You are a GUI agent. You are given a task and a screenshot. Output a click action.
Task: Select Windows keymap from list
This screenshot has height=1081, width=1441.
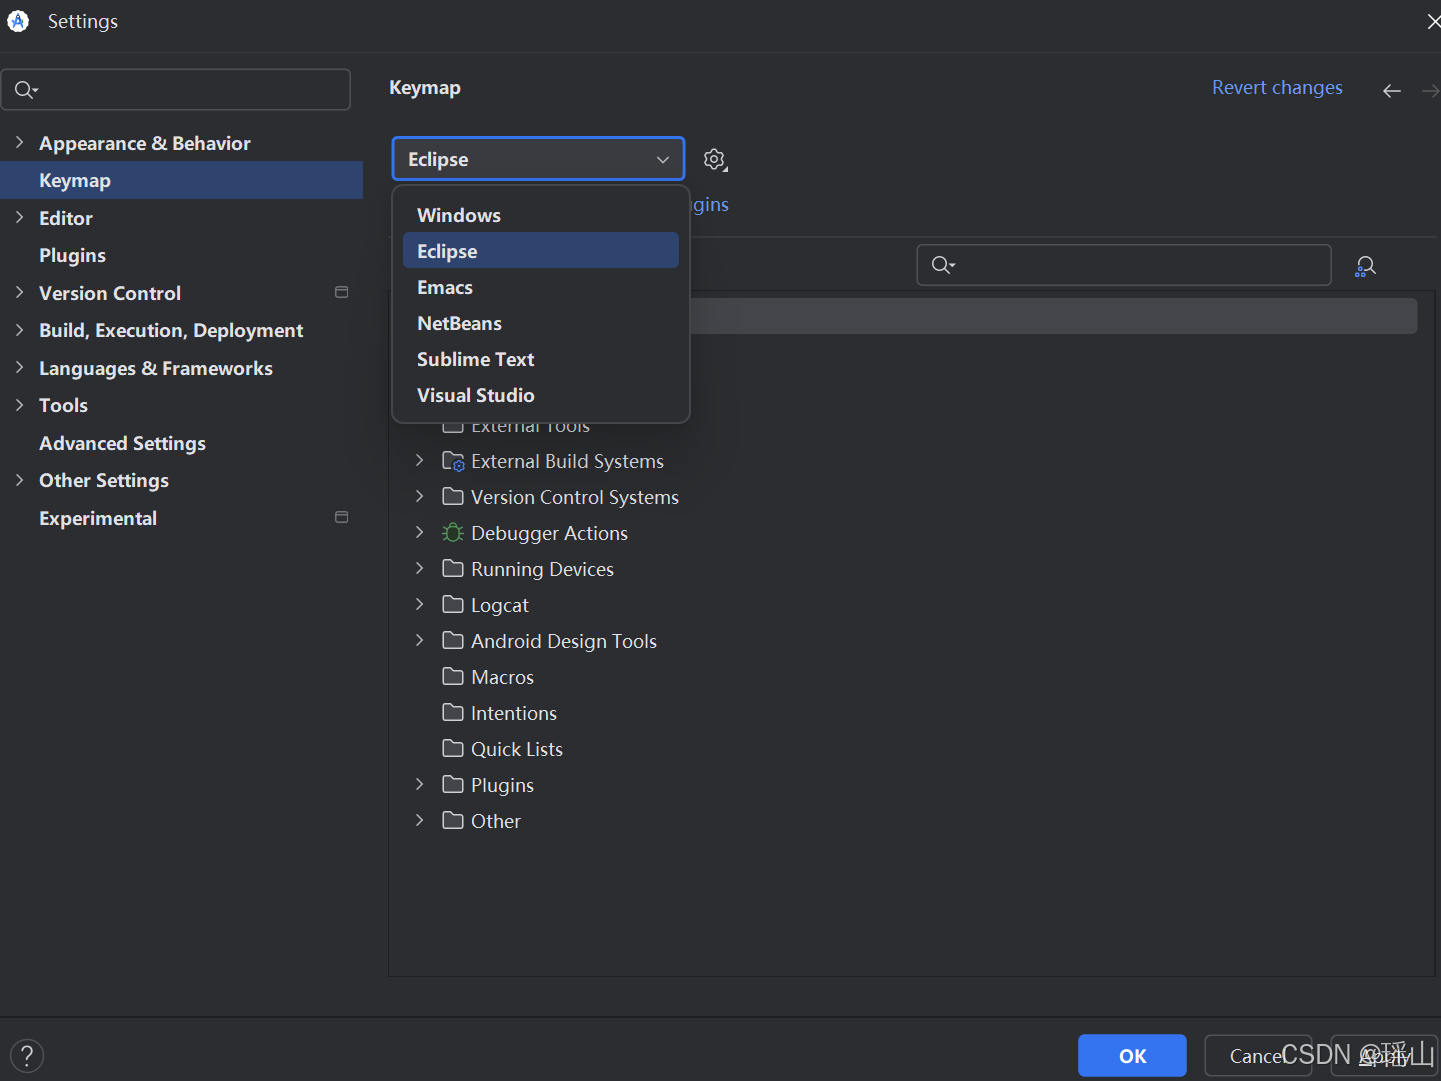point(541,215)
